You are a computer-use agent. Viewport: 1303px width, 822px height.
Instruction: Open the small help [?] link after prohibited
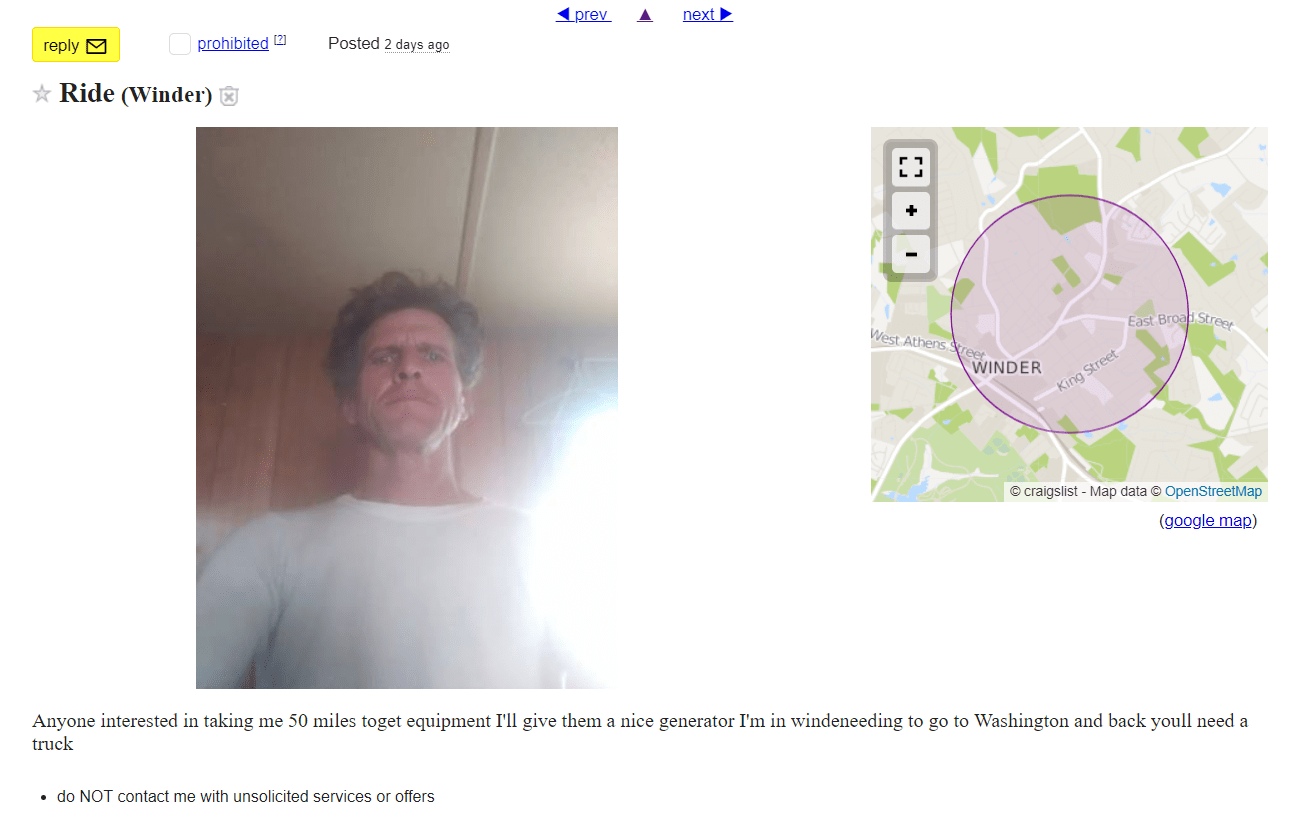click(280, 40)
